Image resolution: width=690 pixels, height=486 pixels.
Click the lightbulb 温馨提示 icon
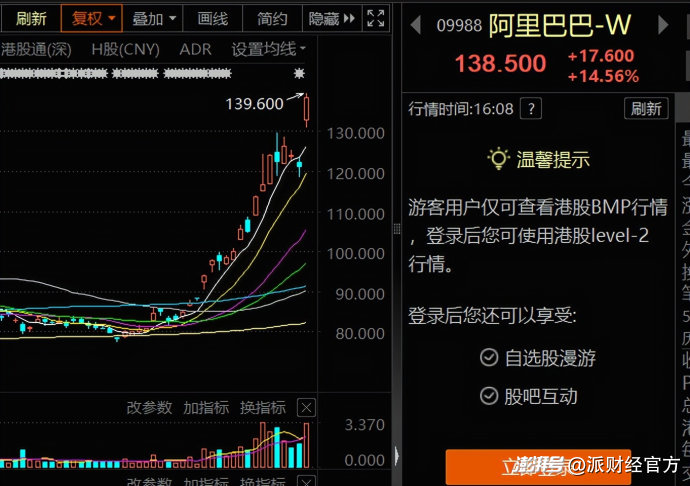[x=497, y=158]
